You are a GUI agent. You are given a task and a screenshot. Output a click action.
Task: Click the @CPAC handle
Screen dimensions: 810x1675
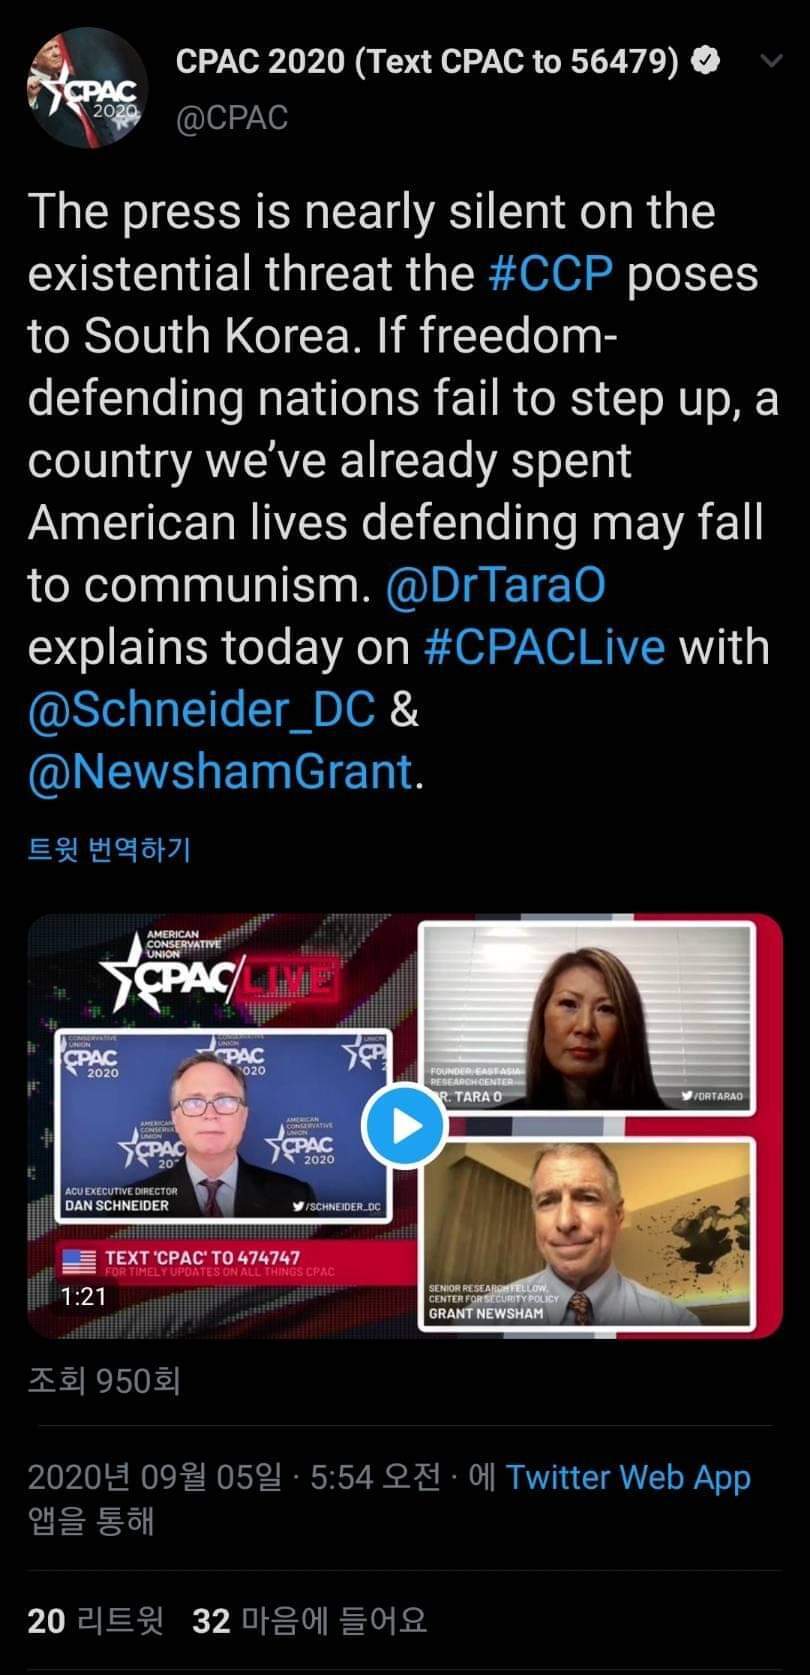pyautogui.click(x=232, y=118)
